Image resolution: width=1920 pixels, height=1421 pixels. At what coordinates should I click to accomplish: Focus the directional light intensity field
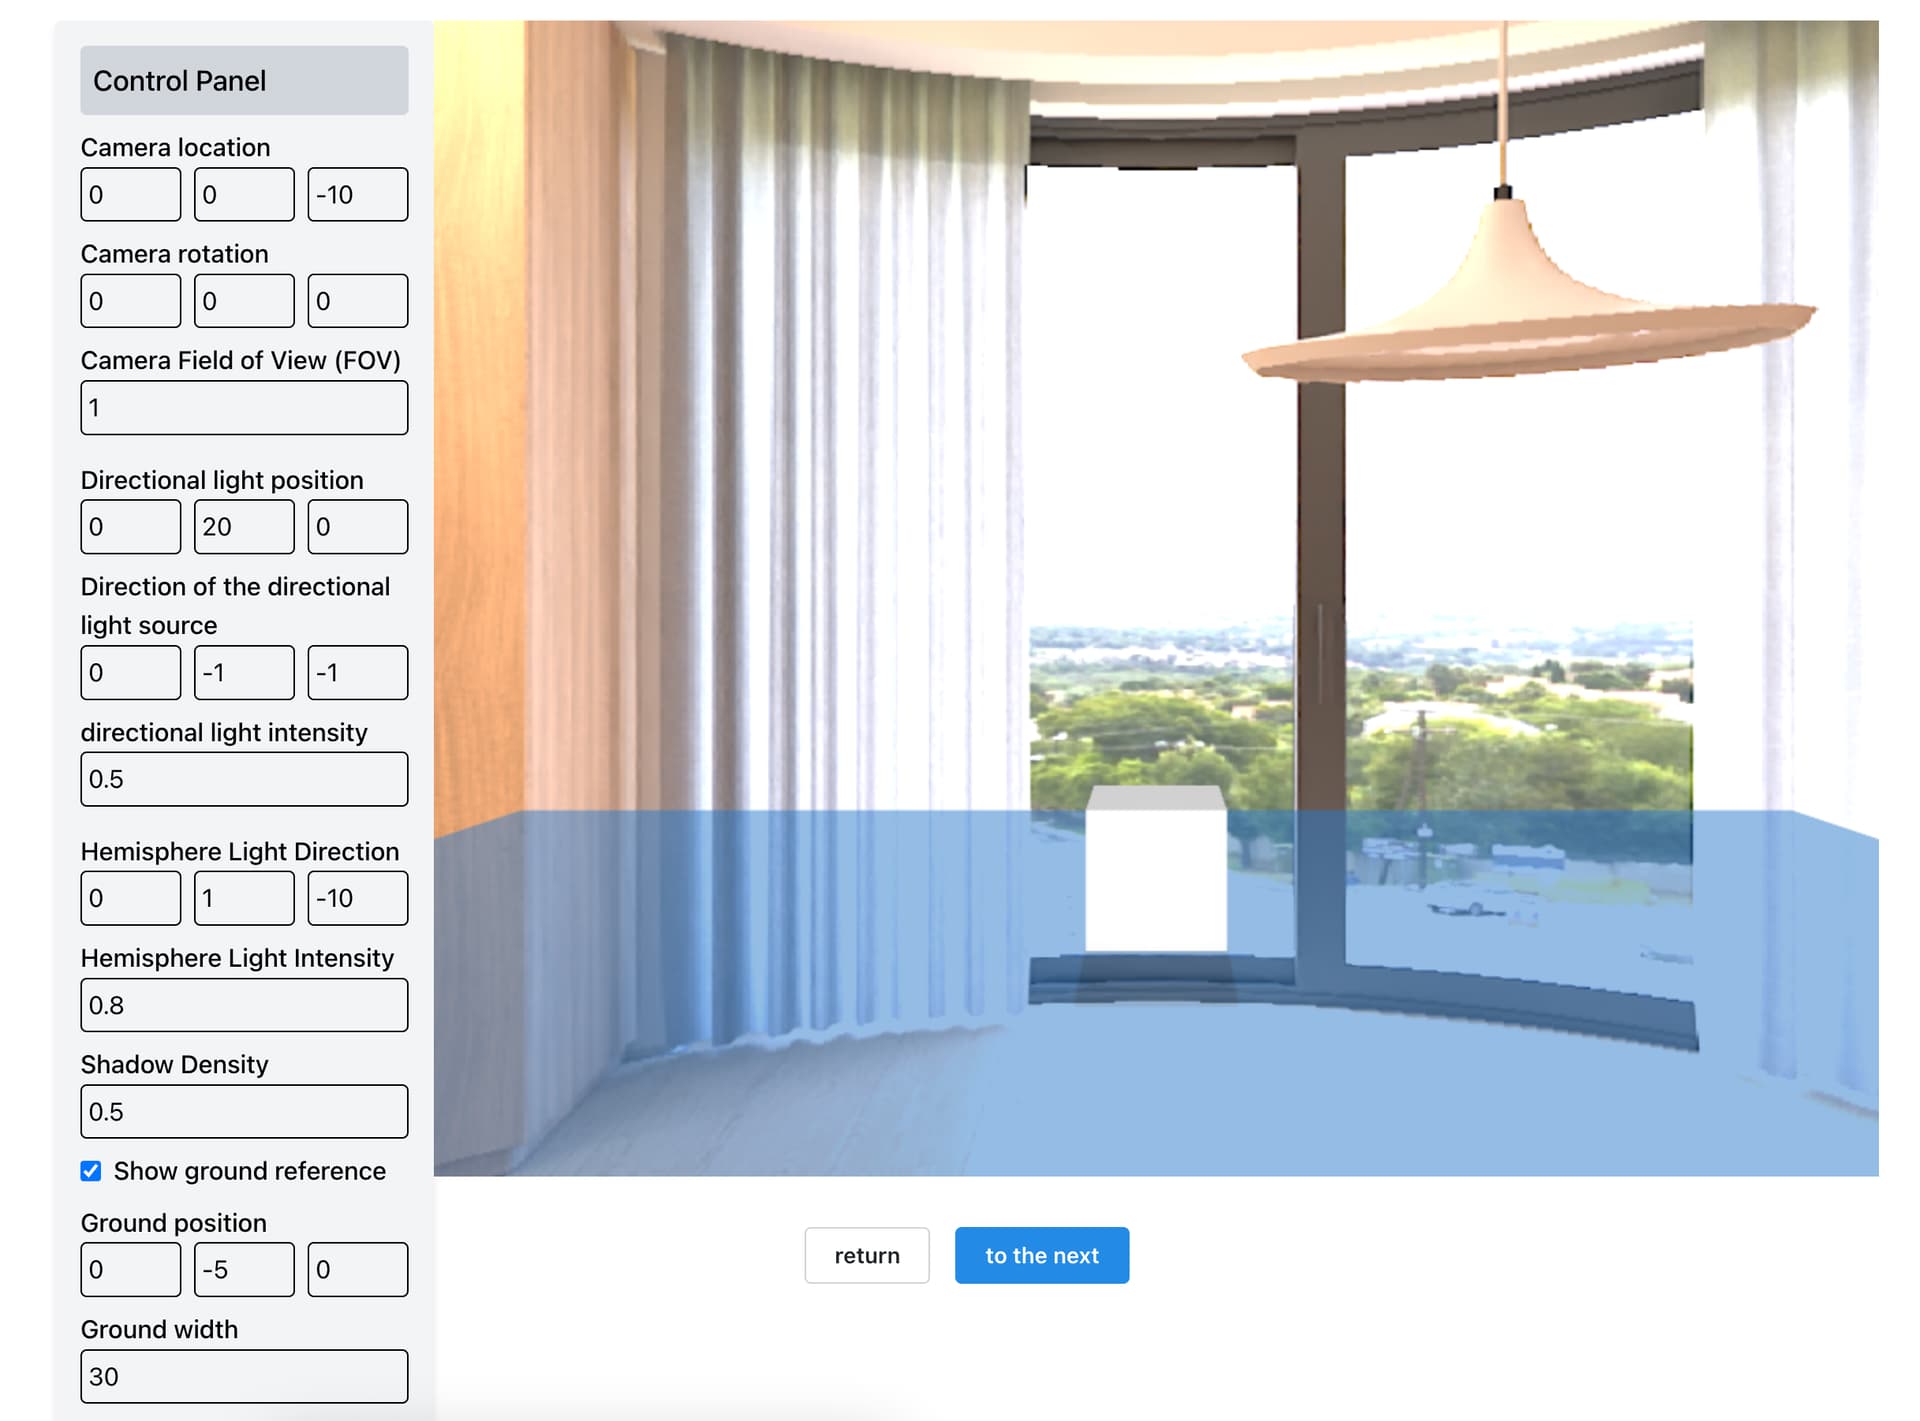coord(244,779)
